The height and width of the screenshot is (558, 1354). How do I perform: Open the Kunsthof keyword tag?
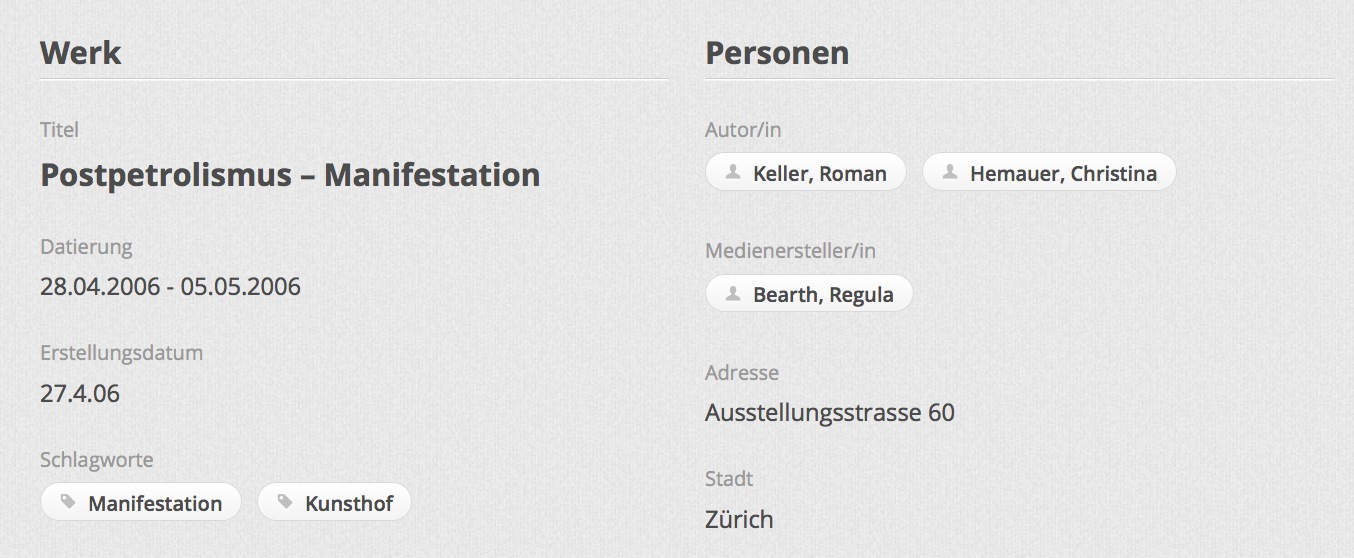pos(348,503)
